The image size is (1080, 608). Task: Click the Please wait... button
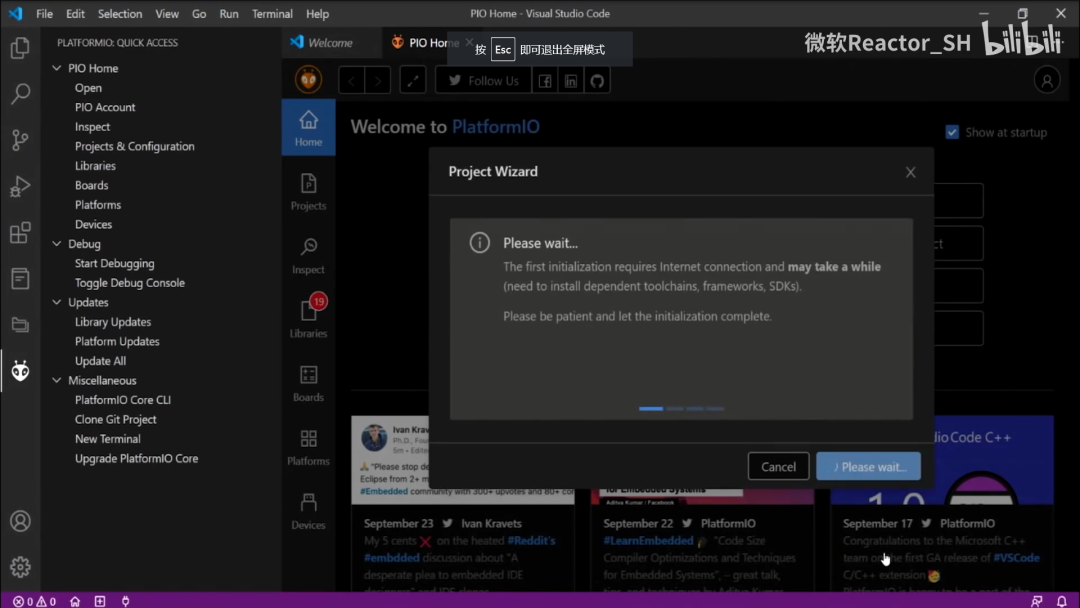[869, 467]
